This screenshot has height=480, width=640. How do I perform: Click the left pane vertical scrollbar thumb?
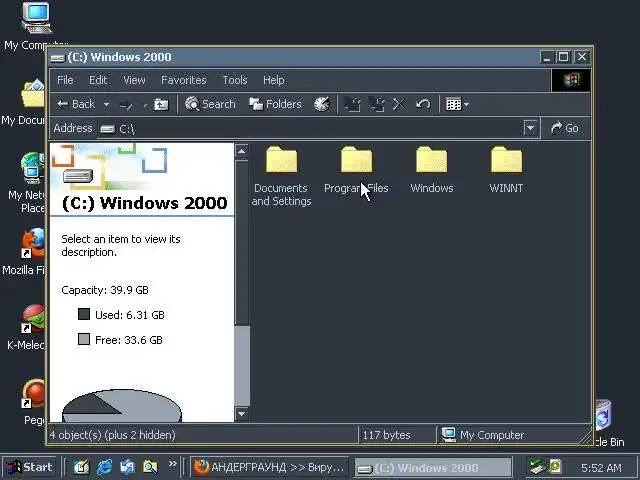(242, 366)
